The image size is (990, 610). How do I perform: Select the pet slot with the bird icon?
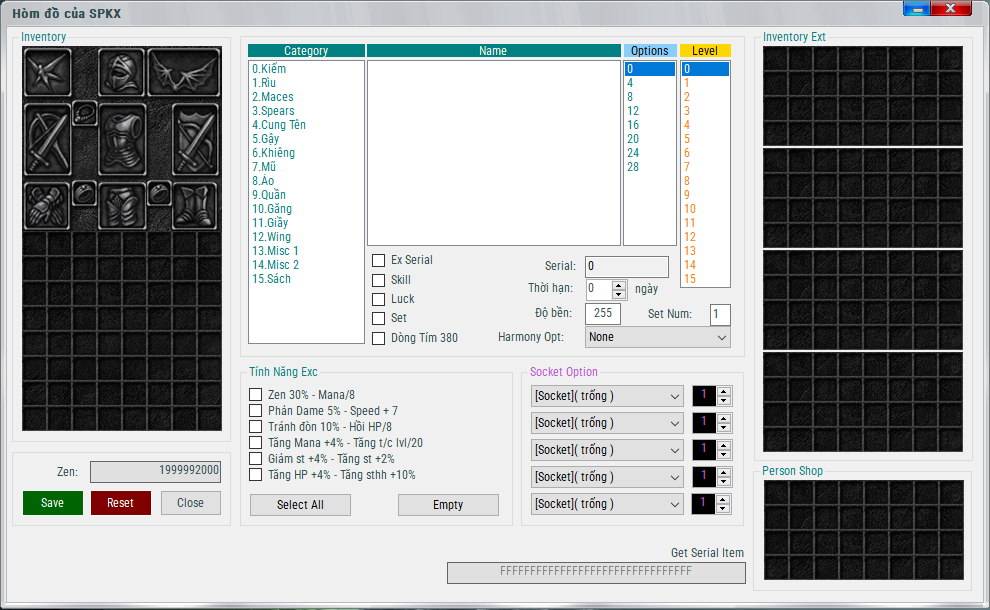tap(46, 73)
